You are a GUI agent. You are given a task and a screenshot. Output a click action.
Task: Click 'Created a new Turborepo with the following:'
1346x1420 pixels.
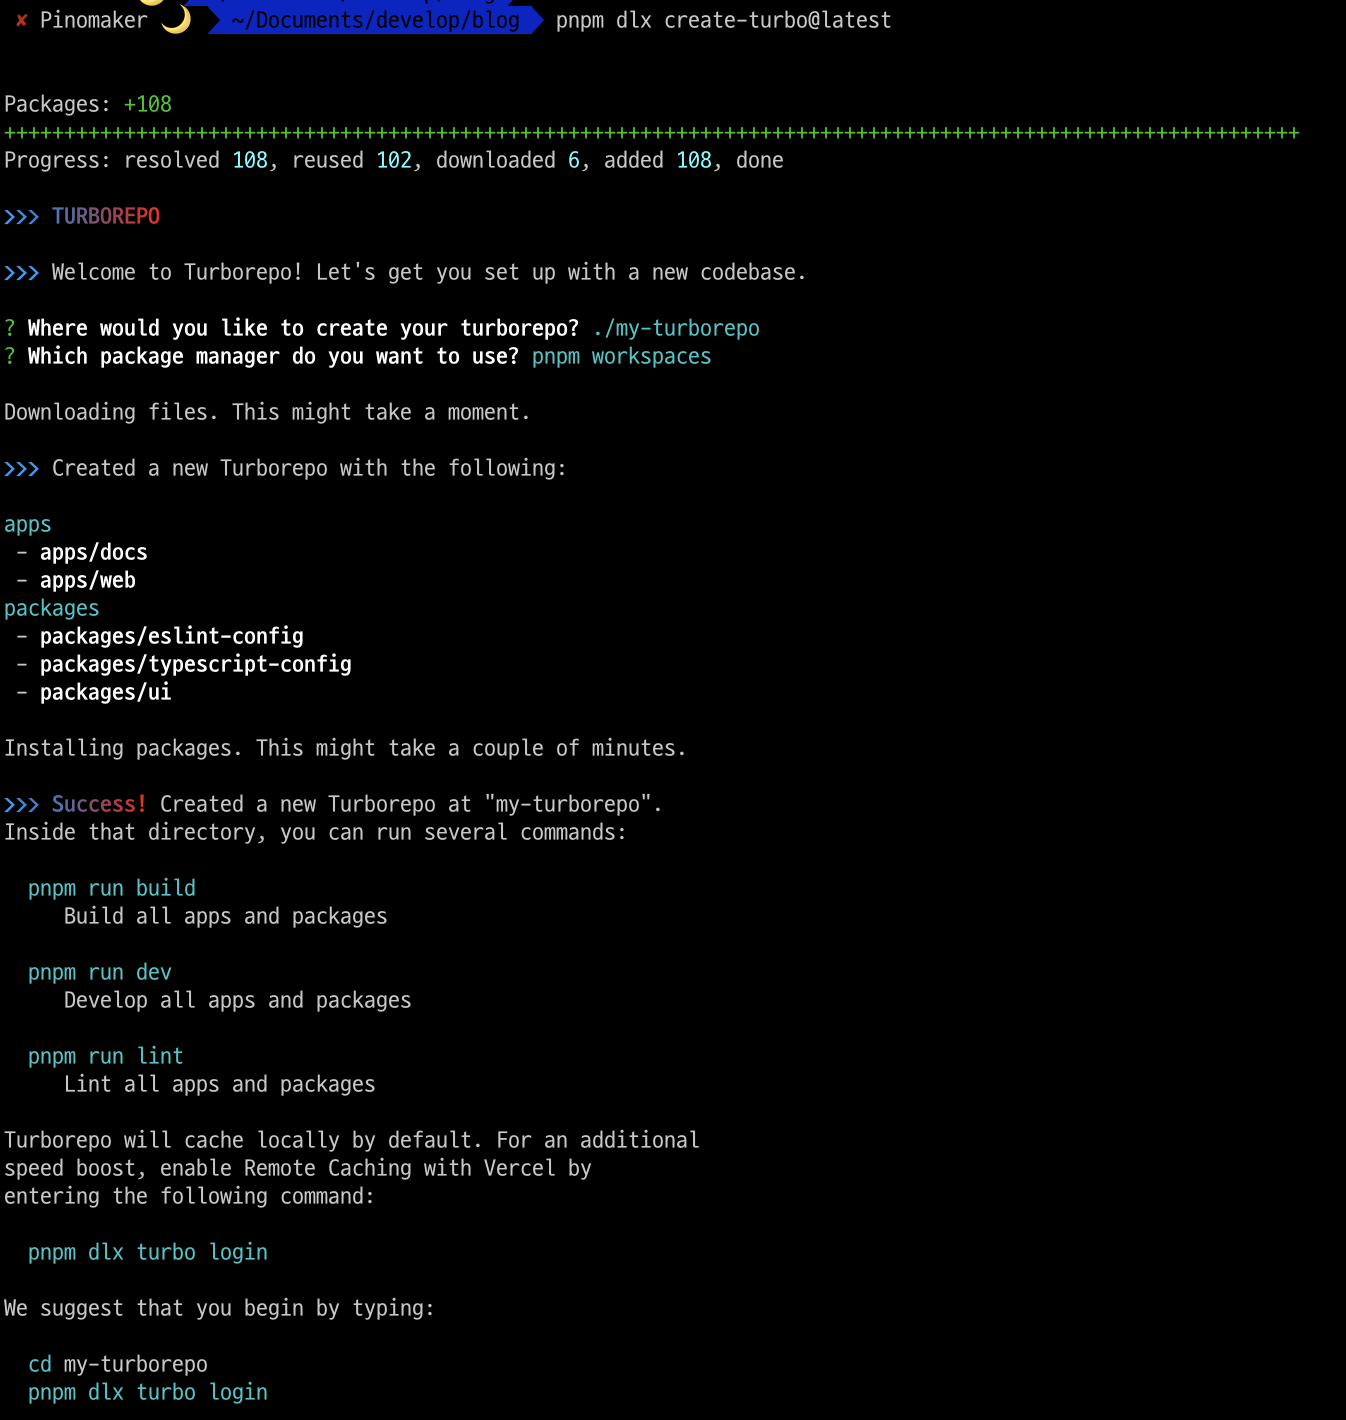310,468
